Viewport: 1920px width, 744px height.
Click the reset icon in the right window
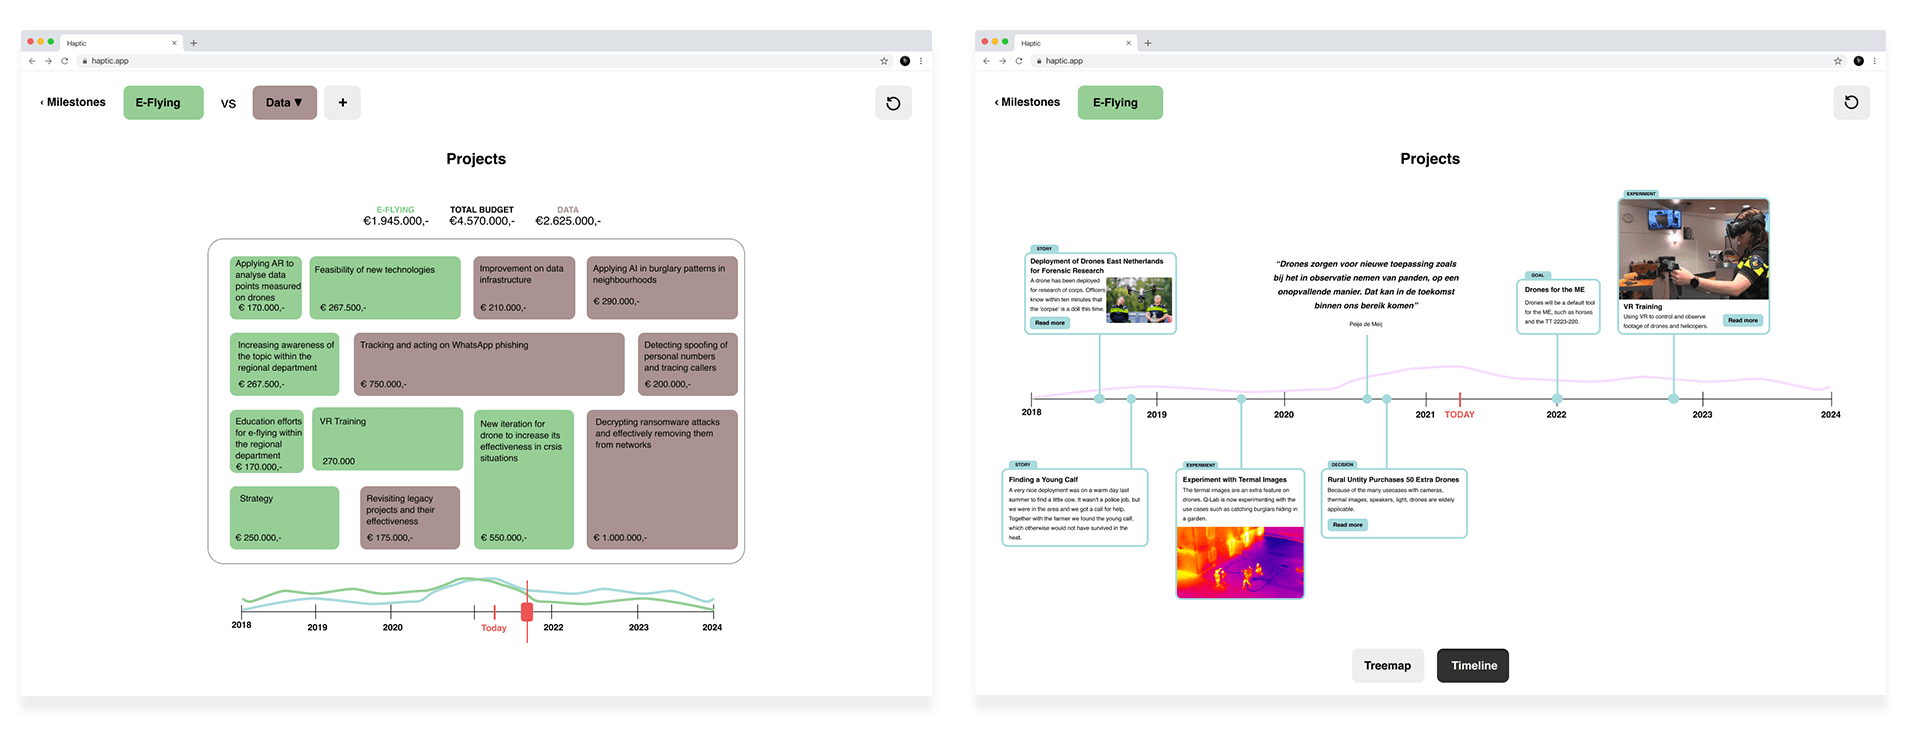(x=1851, y=102)
